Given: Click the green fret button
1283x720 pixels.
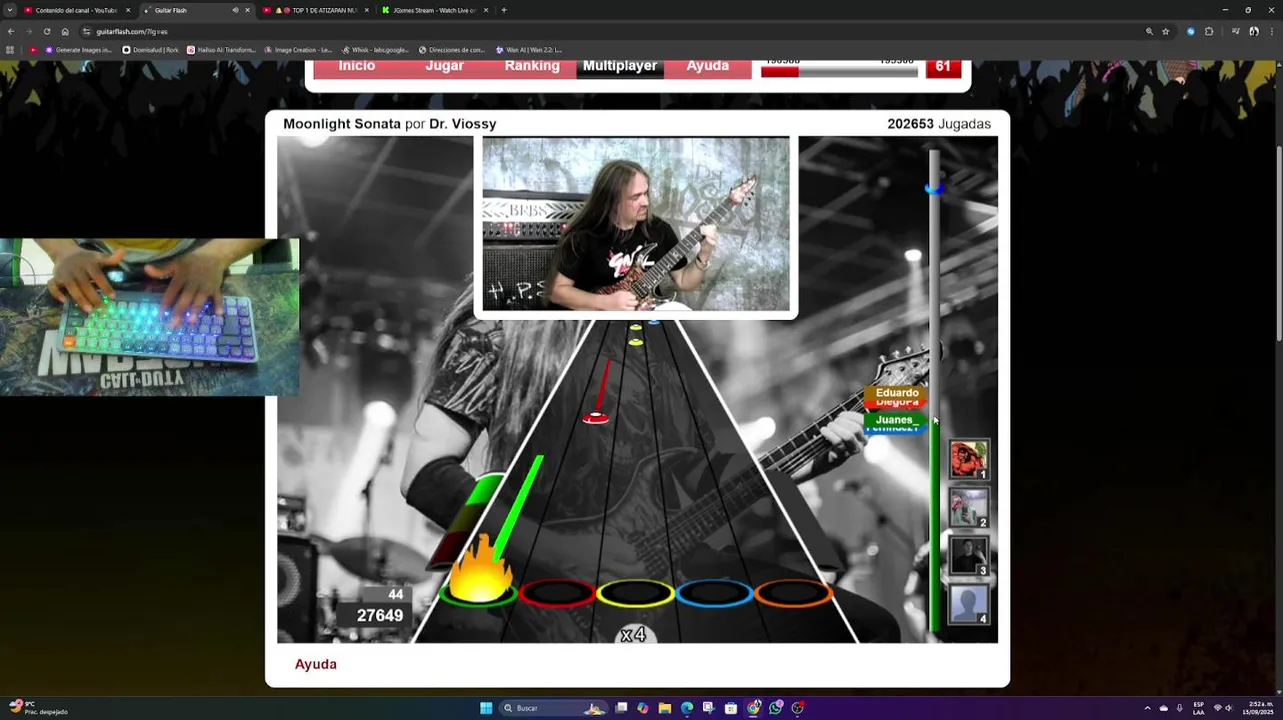Looking at the screenshot, I should pos(479,594).
